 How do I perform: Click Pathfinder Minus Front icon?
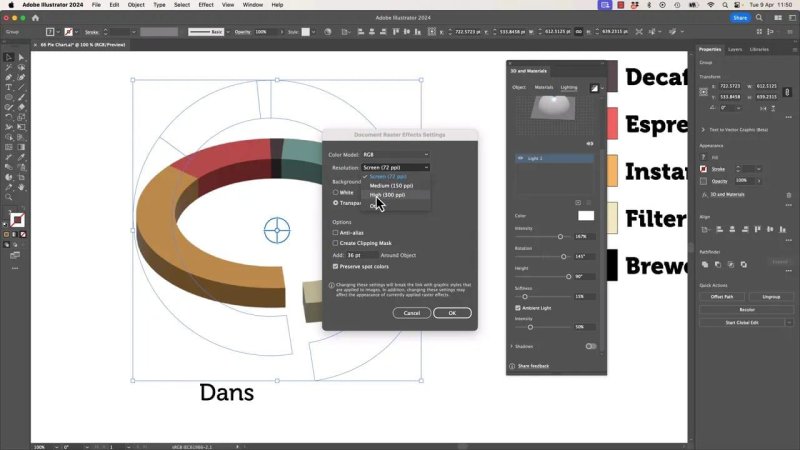pyautogui.click(x=718, y=264)
